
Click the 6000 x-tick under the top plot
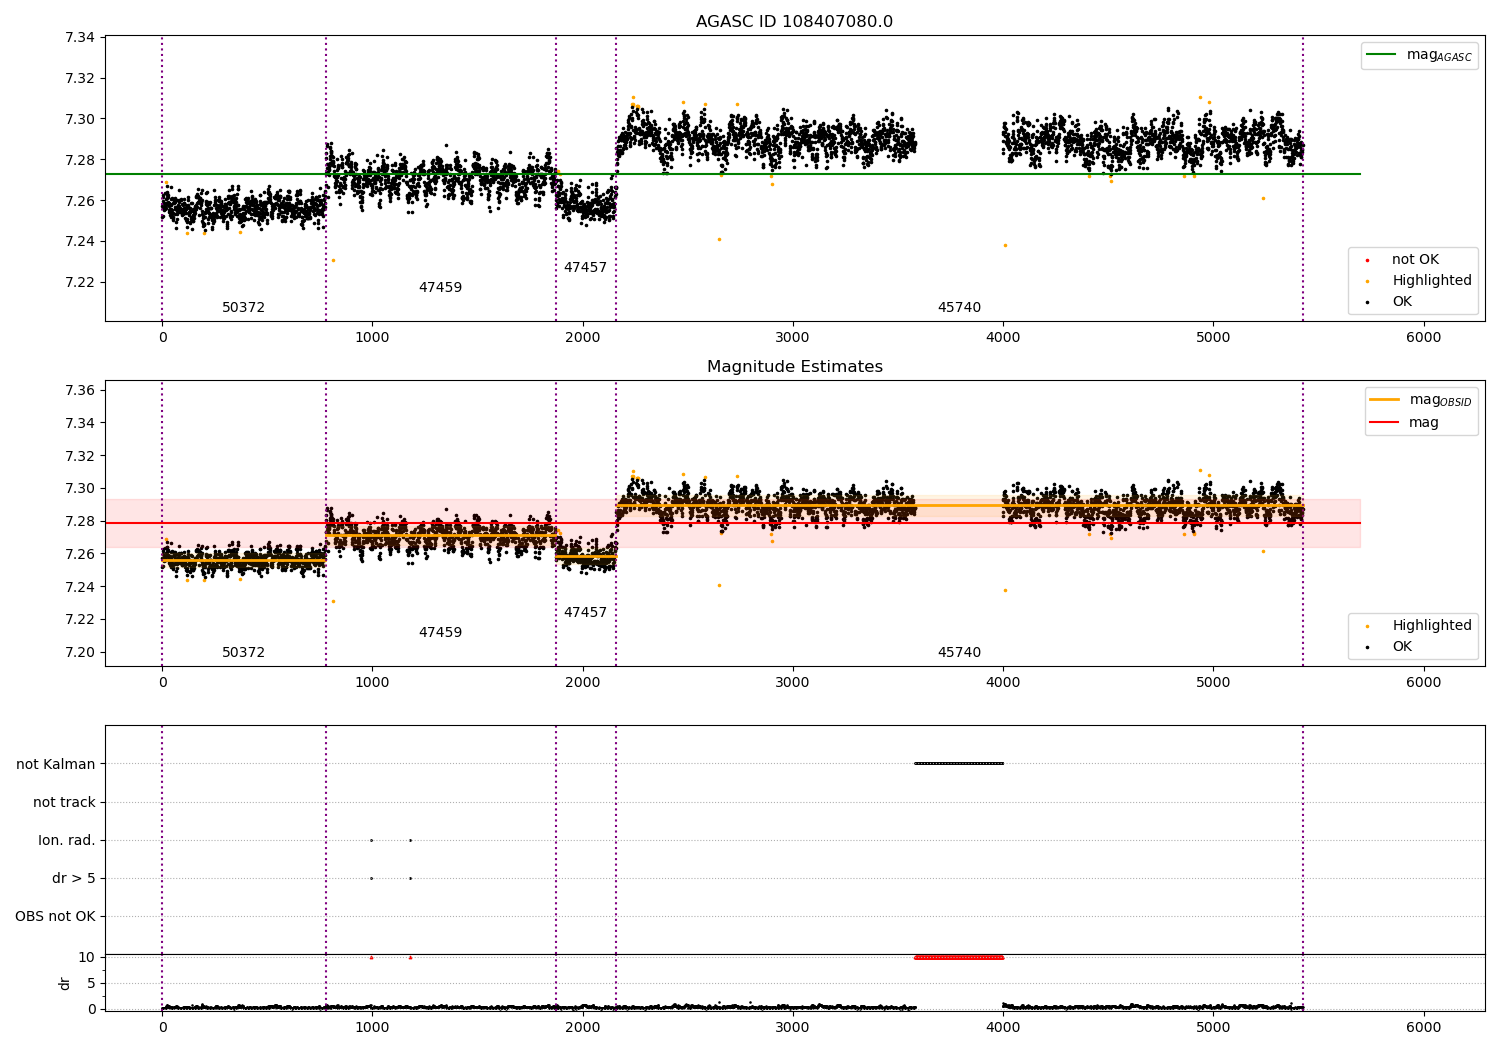(1424, 337)
